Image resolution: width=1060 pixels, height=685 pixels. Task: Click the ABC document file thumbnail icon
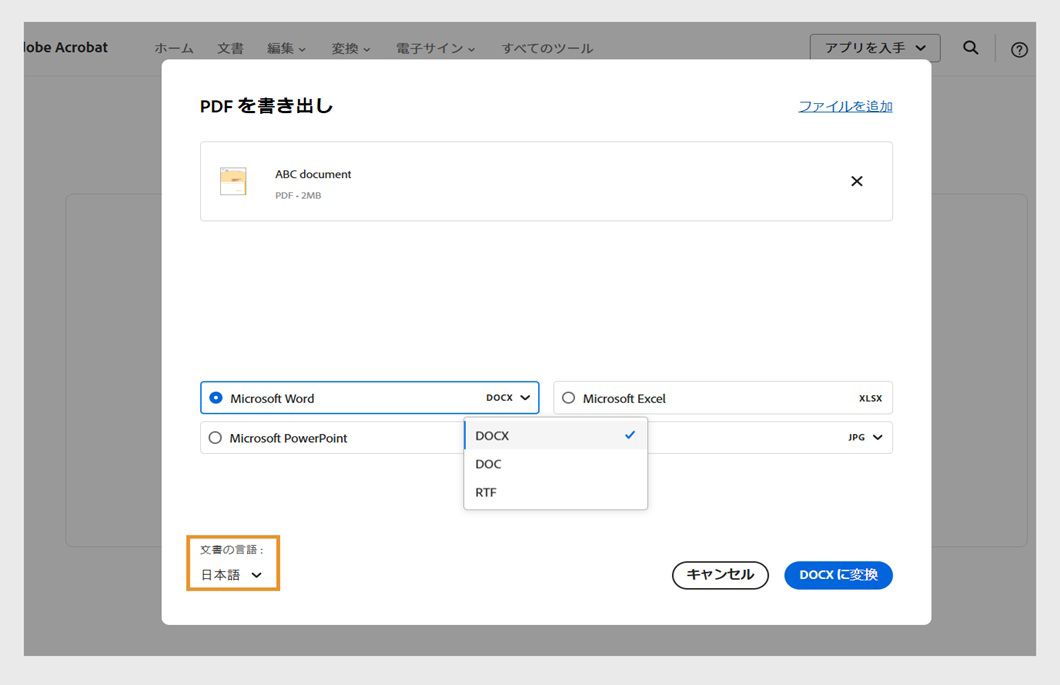[x=233, y=181]
